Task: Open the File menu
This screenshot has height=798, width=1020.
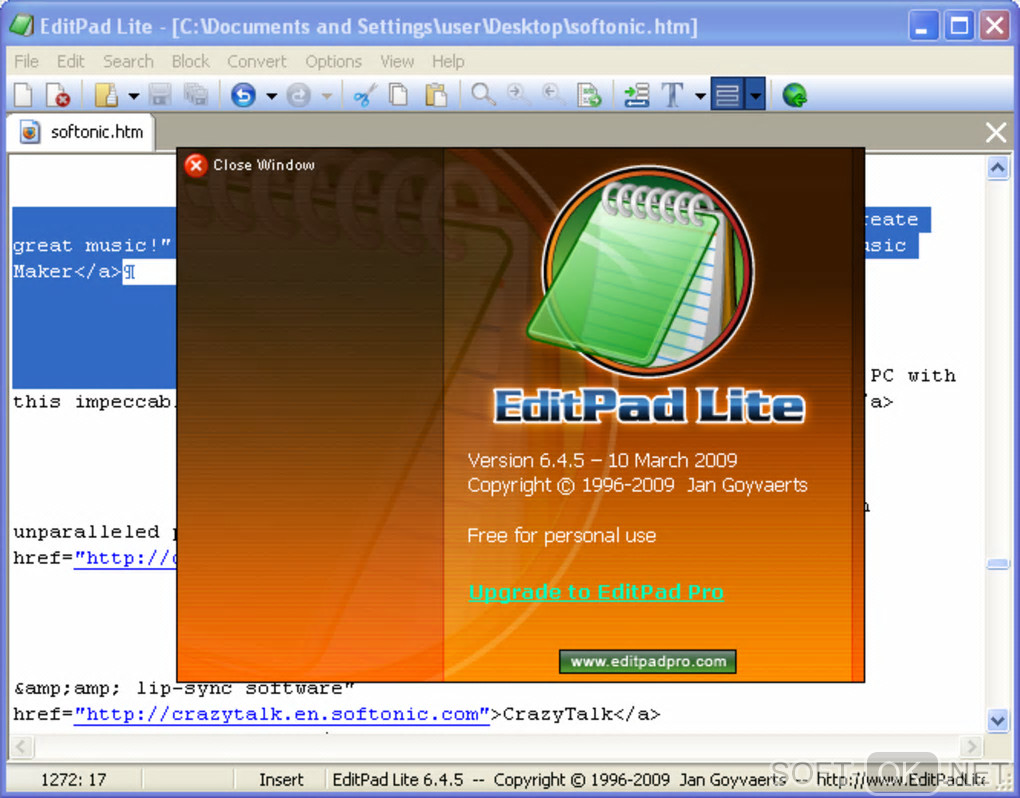Action: pos(27,61)
